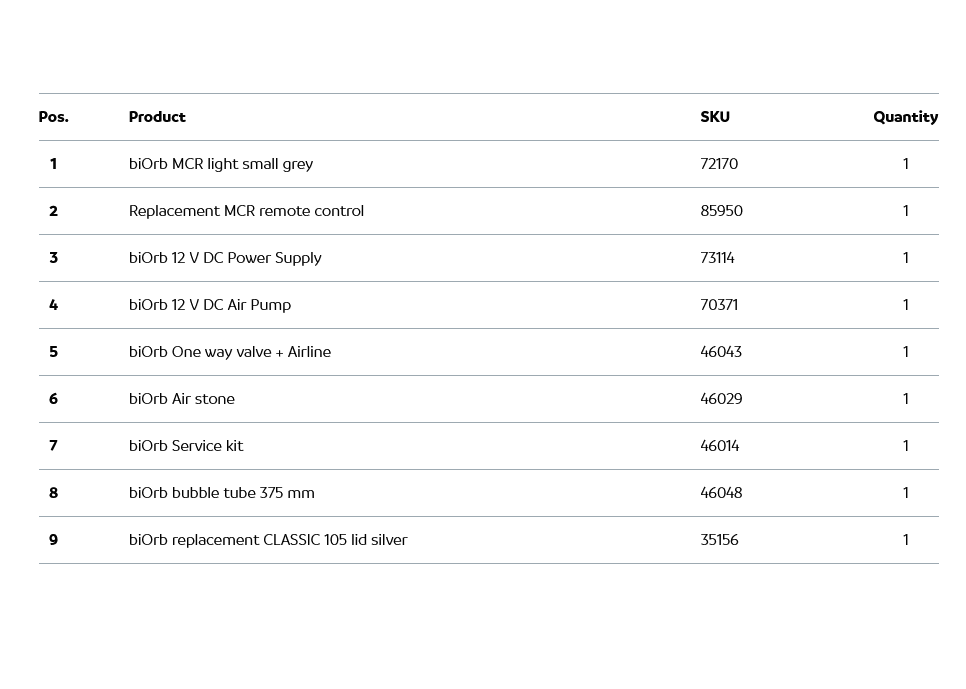Click the quantity value for SKU 46029
The width and height of the screenshot is (966, 689).
click(906, 399)
